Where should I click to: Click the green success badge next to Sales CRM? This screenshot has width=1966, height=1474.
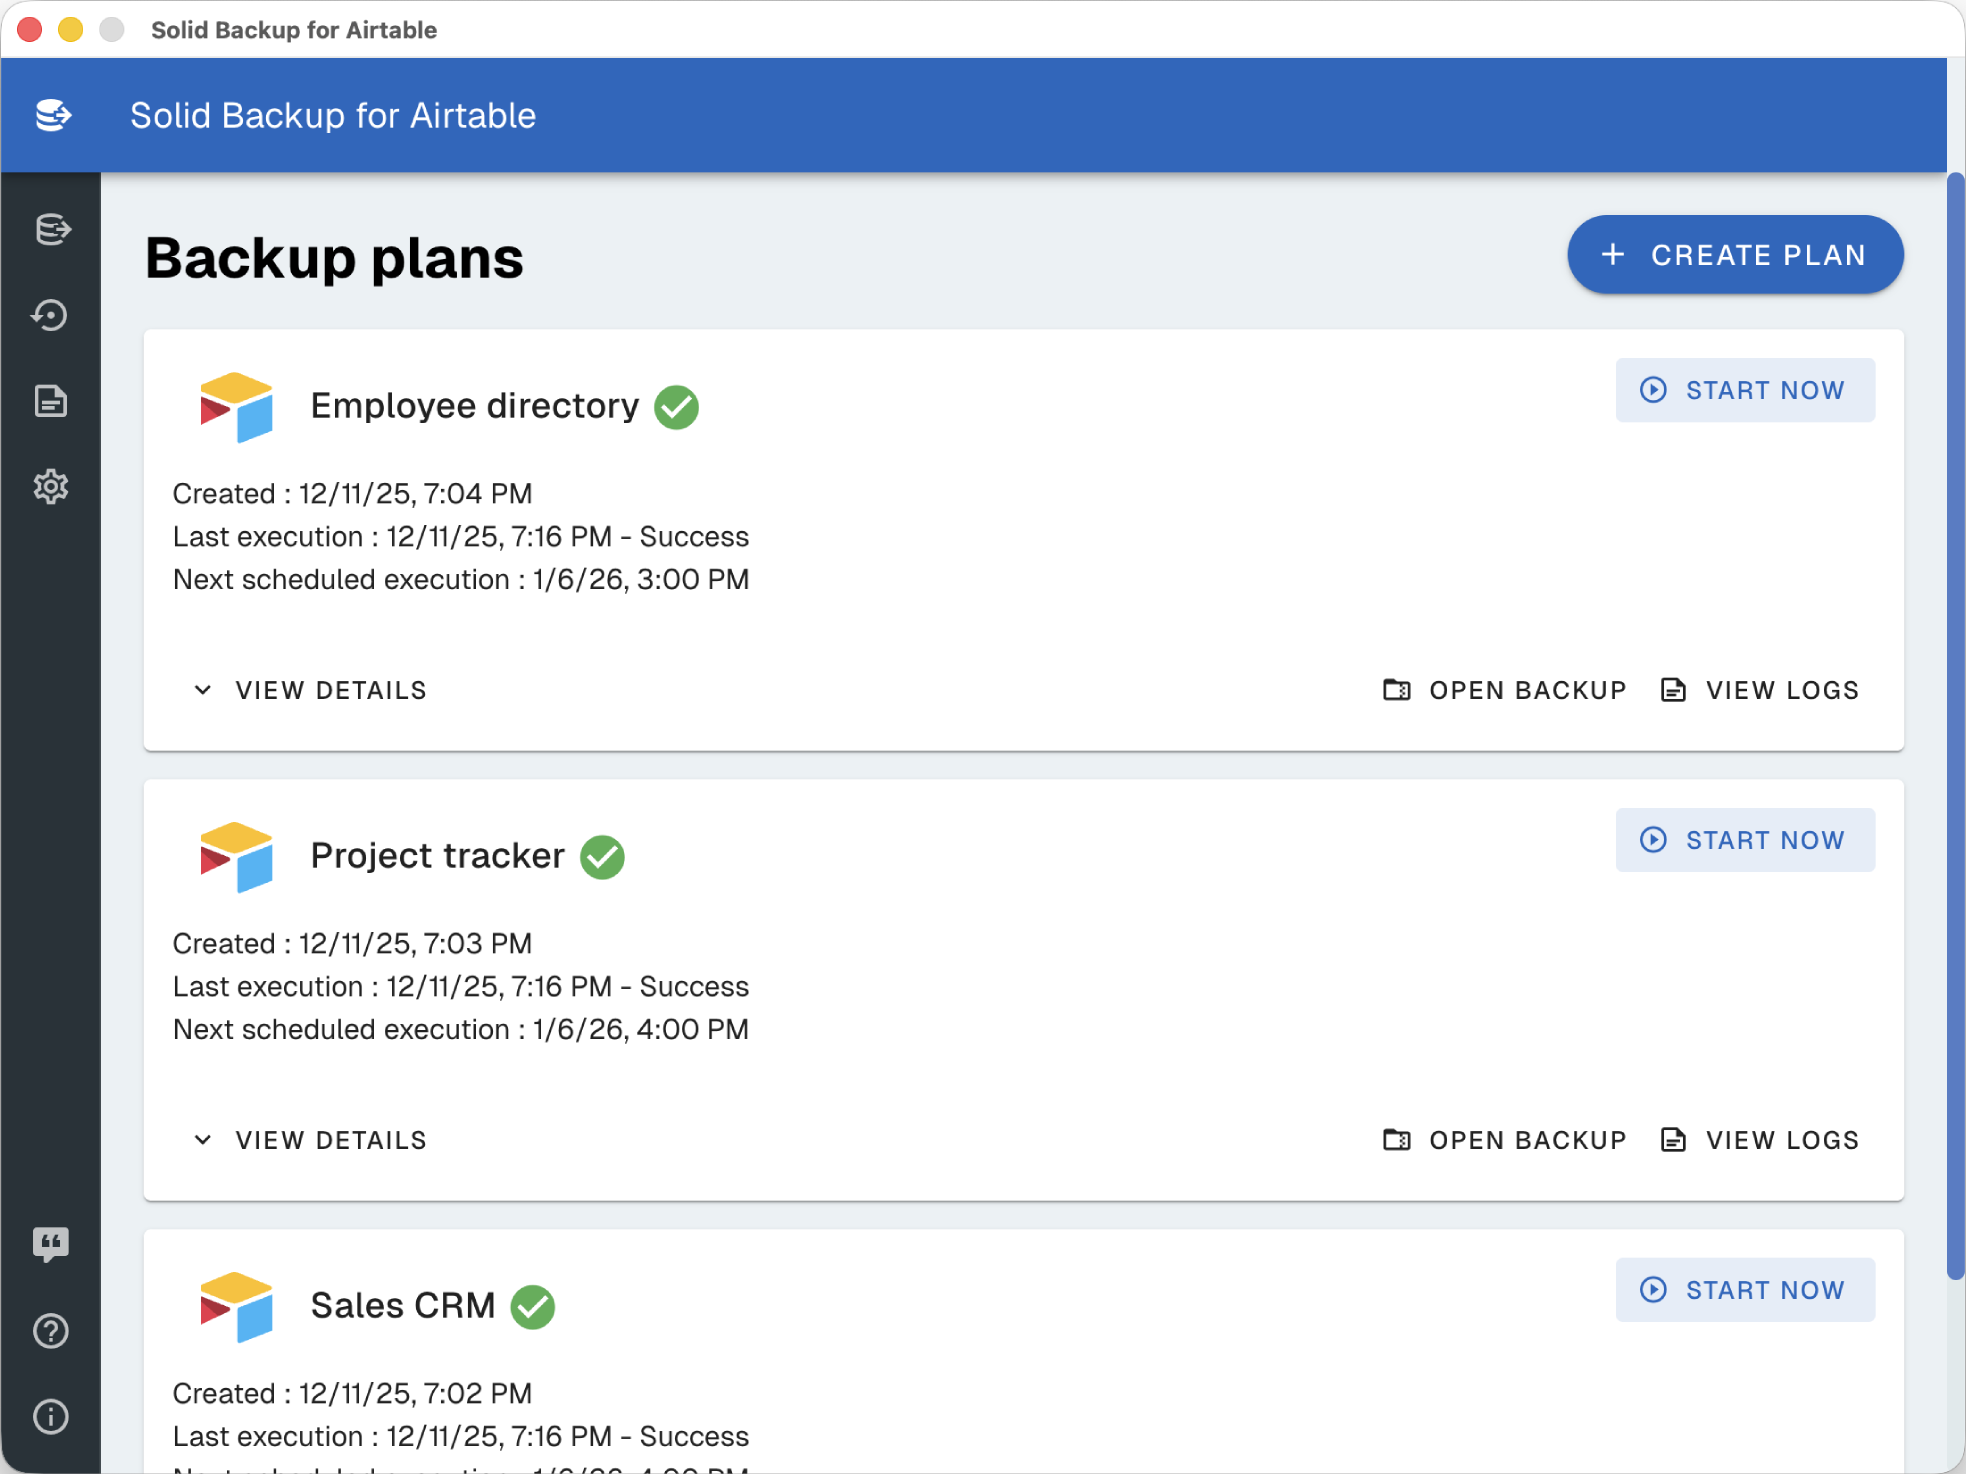point(536,1306)
